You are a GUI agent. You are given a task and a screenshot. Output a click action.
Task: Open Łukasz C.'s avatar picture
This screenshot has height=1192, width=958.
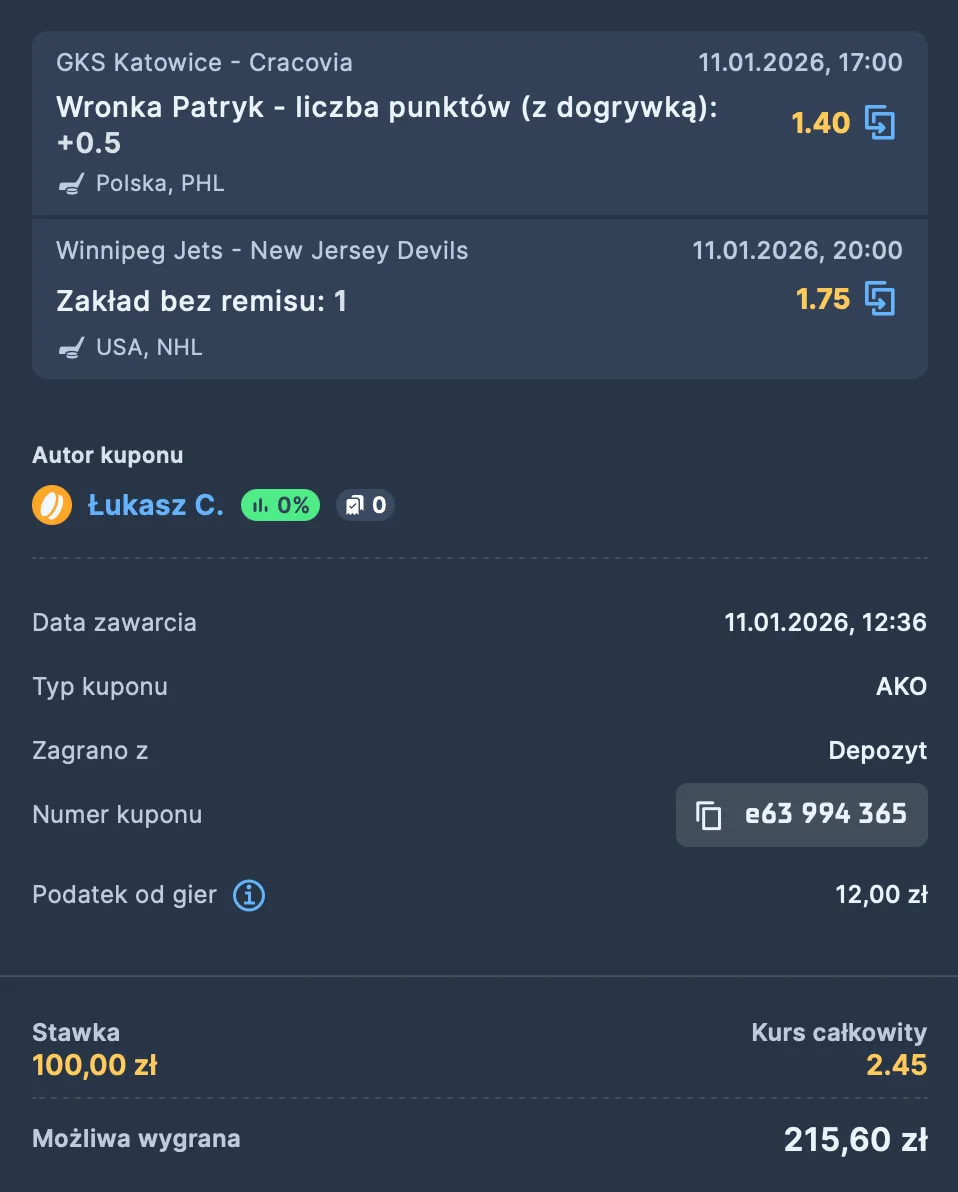tap(52, 505)
